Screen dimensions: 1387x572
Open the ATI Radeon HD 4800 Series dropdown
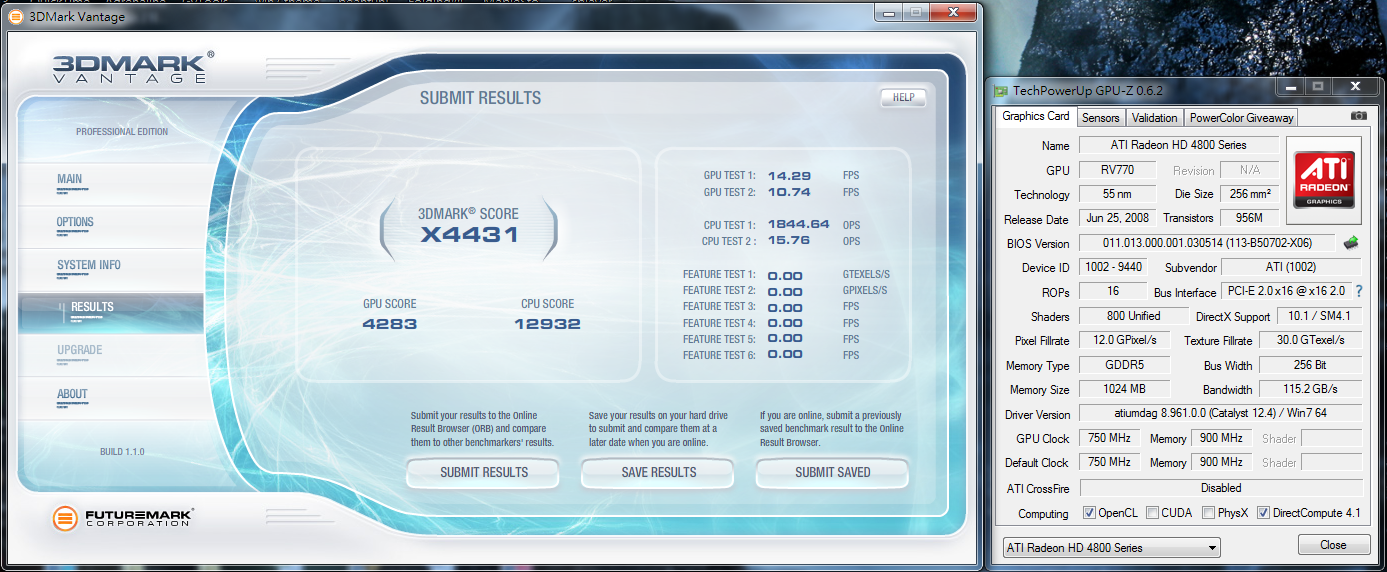tap(1111, 547)
